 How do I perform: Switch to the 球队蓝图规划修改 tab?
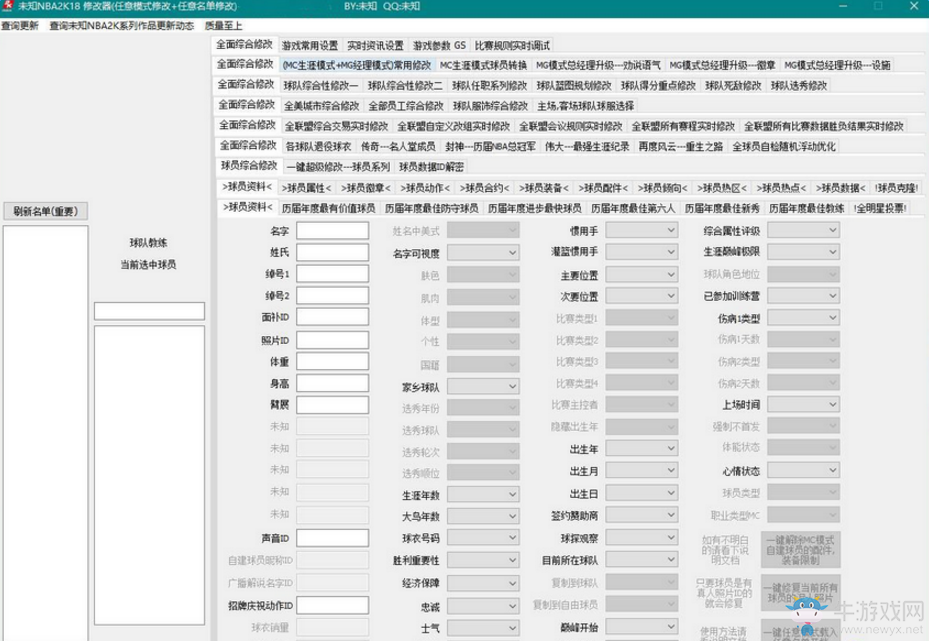pyautogui.click(x=574, y=85)
